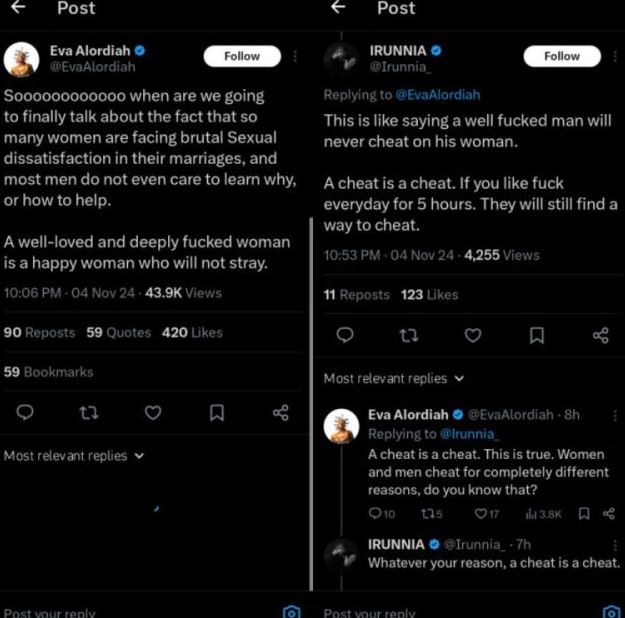The image size is (625, 618).
Task: Bookmark IRUNNIA's reply post
Action: tap(537, 335)
